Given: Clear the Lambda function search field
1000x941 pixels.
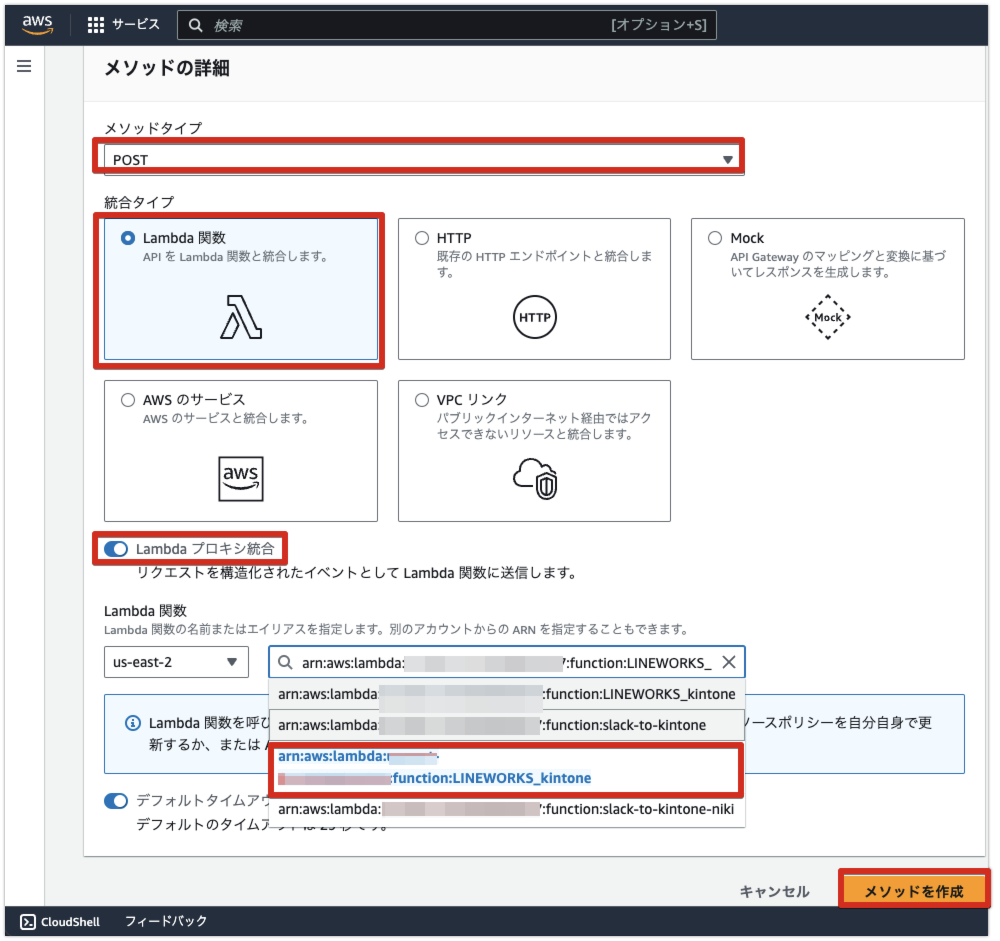Looking at the screenshot, I should [729, 662].
